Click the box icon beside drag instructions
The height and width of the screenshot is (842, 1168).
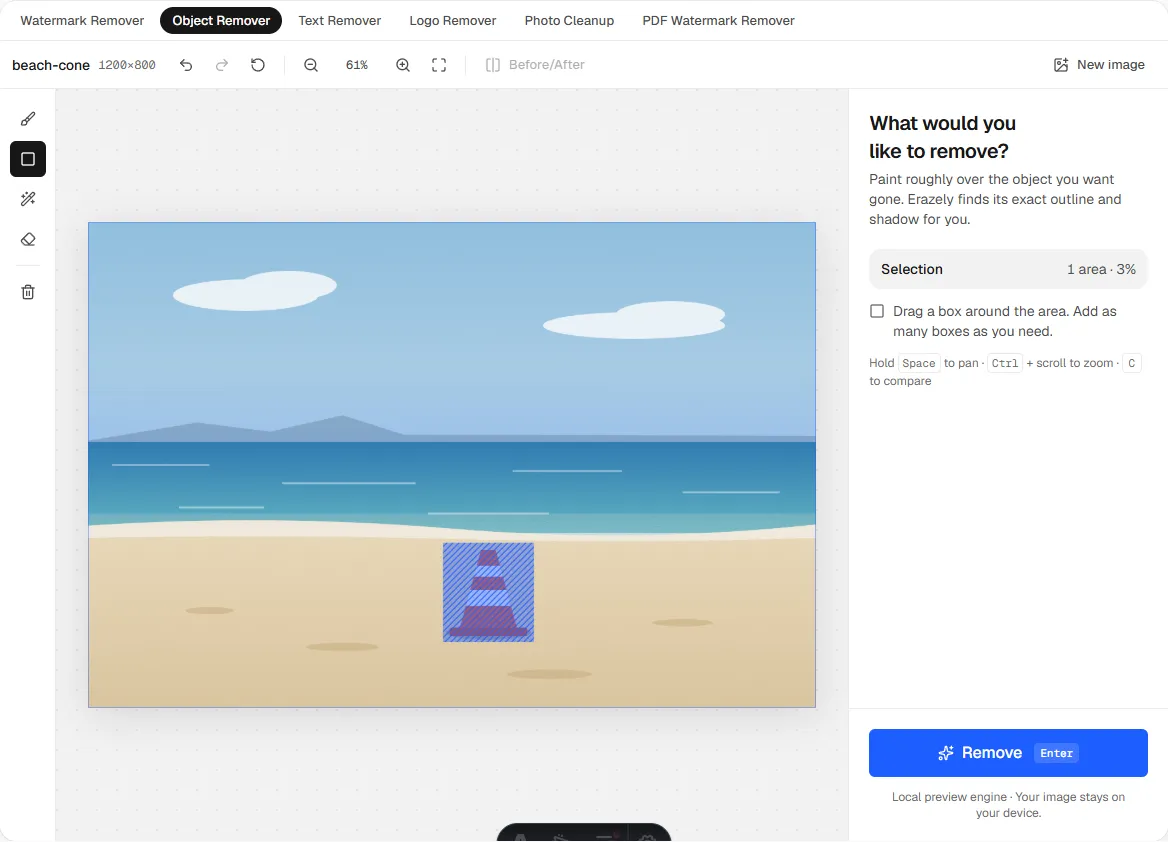click(877, 311)
